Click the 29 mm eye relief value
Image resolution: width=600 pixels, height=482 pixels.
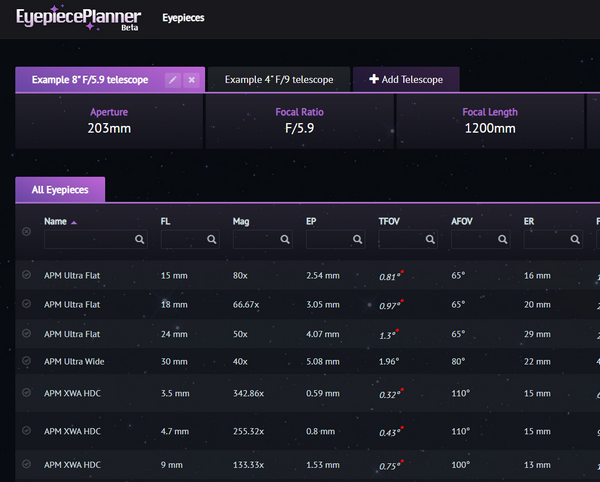537,334
